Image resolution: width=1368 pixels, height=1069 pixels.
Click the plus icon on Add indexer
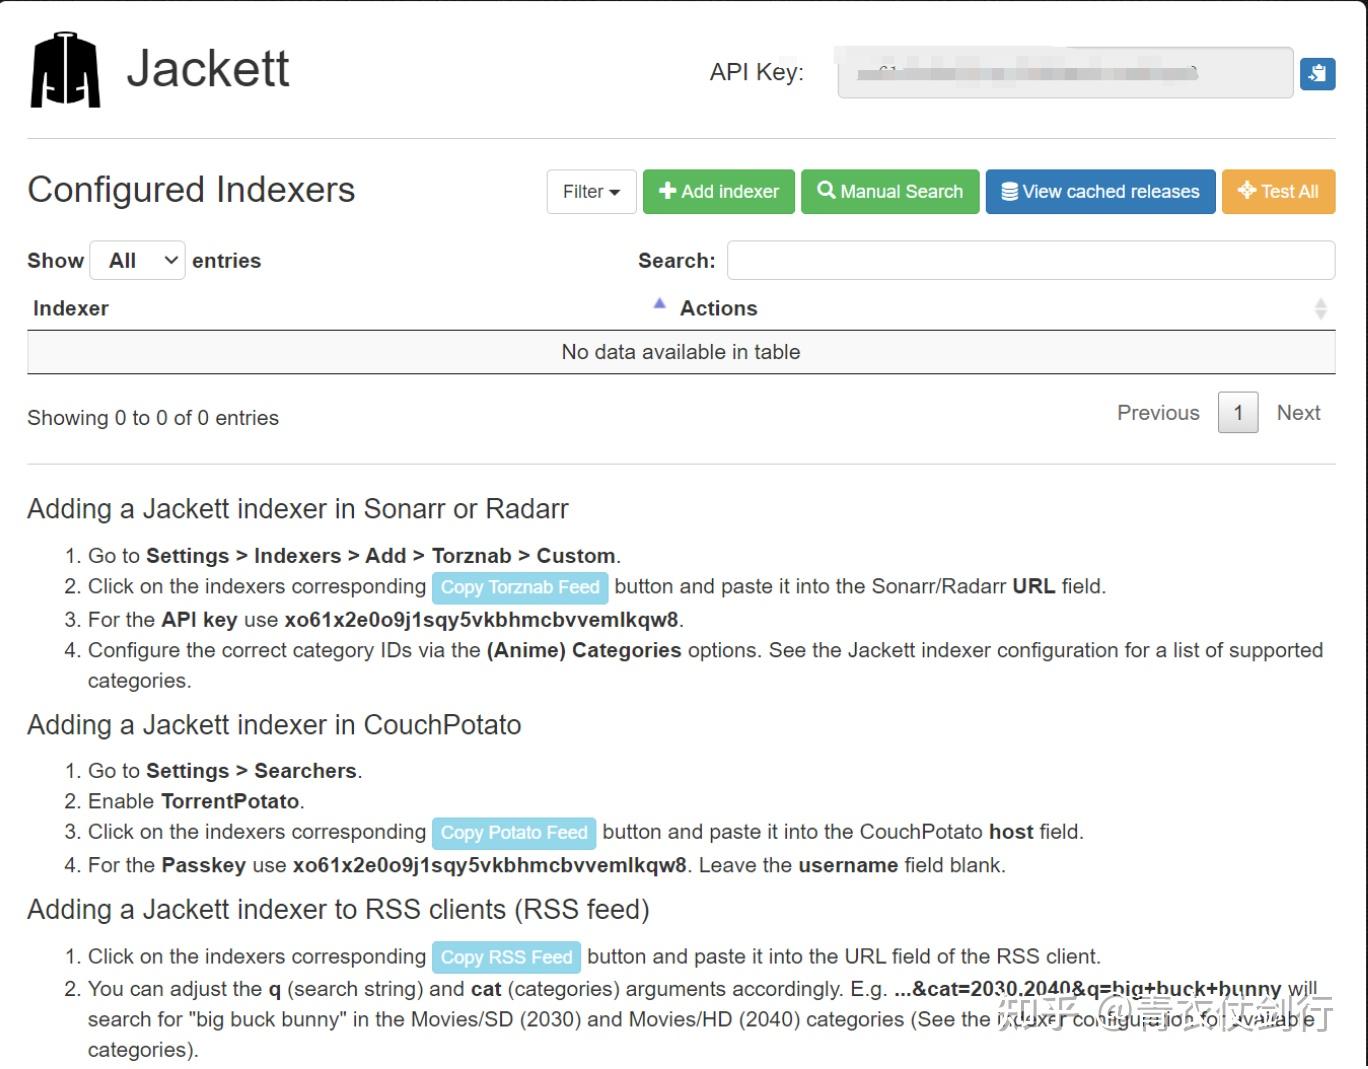pyautogui.click(x=668, y=191)
